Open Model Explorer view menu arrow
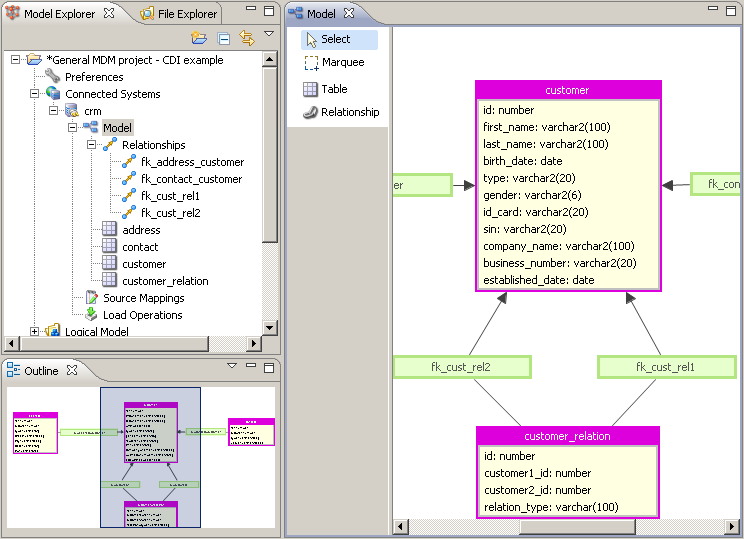Screen dimensions: 744x539 tap(269, 34)
